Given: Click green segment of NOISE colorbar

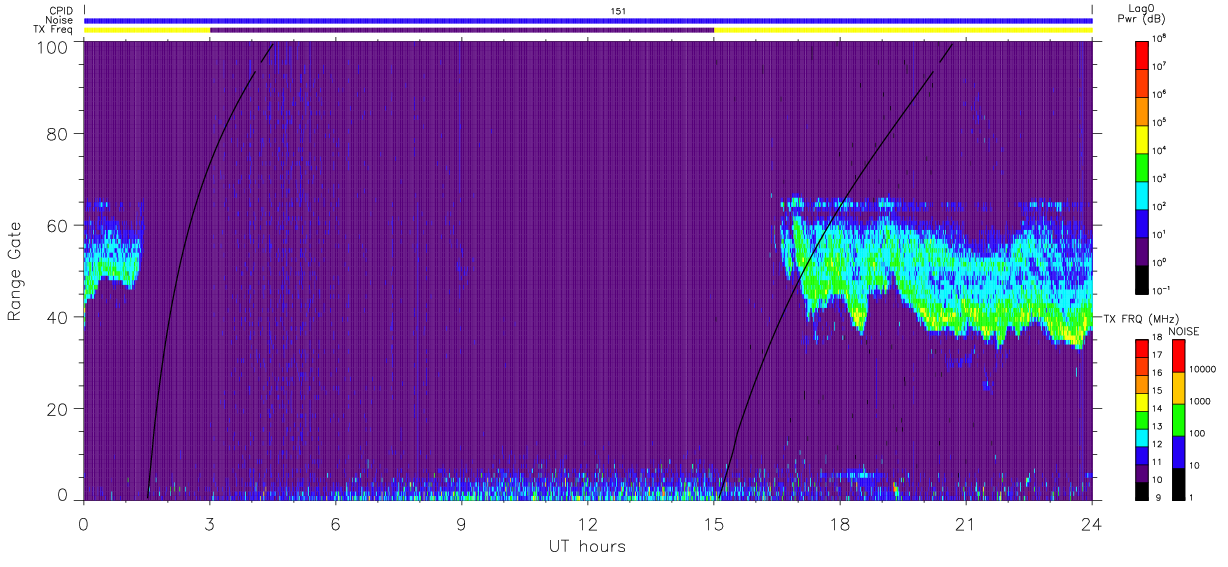Looking at the screenshot, I should 1178,419.
